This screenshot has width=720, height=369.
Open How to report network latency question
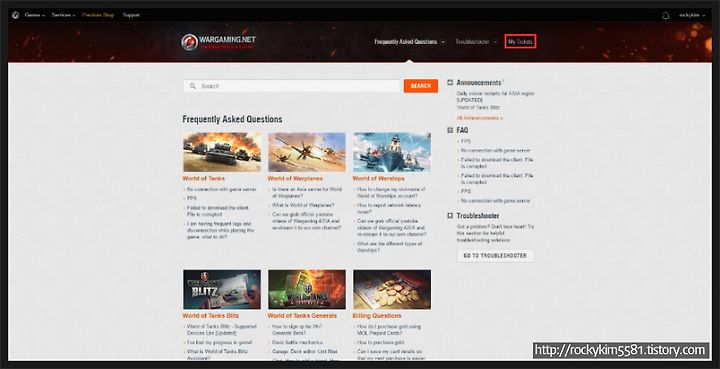389,208
